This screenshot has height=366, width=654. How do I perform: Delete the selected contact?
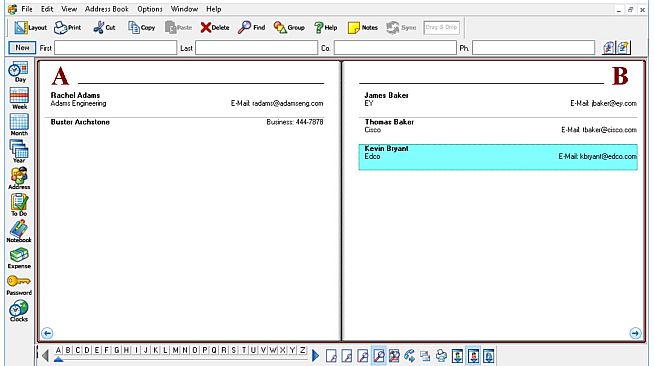tap(215, 28)
